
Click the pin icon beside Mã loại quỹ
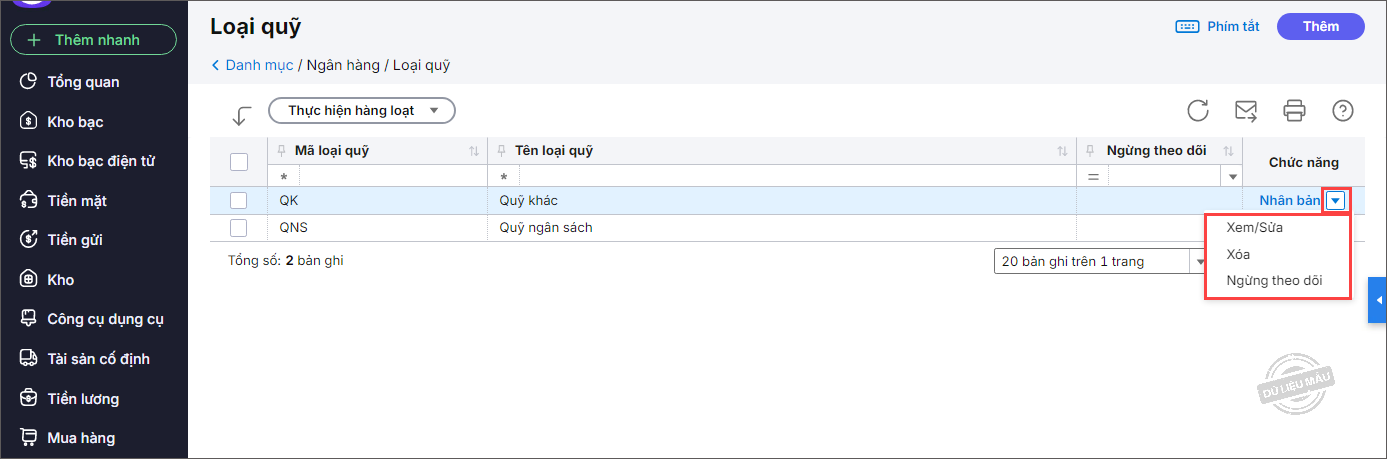click(x=281, y=151)
